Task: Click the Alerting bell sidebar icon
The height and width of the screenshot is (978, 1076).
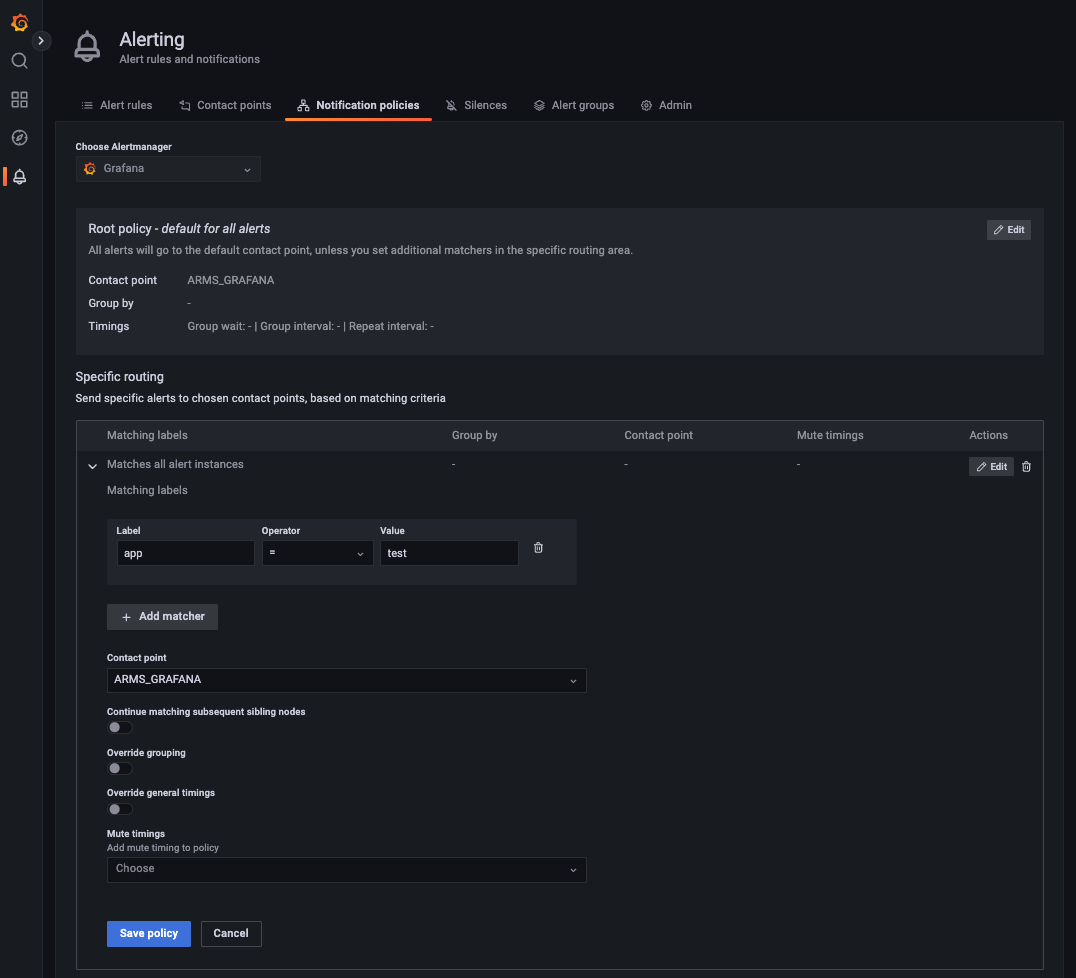Action: click(19, 176)
